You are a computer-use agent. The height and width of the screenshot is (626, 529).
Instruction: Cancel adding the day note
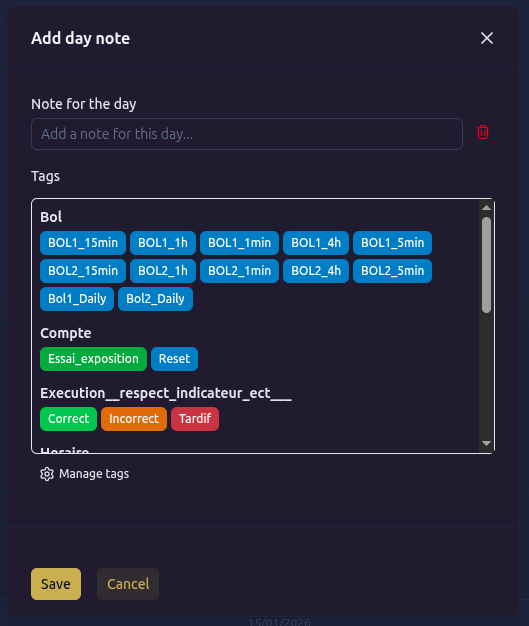click(128, 584)
